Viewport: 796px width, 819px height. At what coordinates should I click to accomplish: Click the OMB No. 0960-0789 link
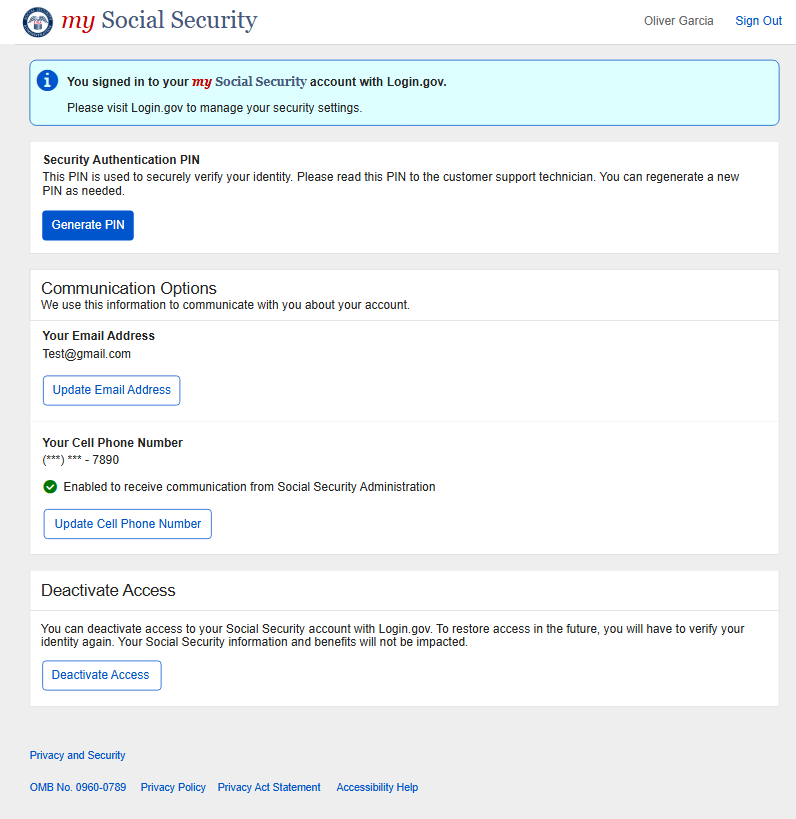click(x=78, y=787)
